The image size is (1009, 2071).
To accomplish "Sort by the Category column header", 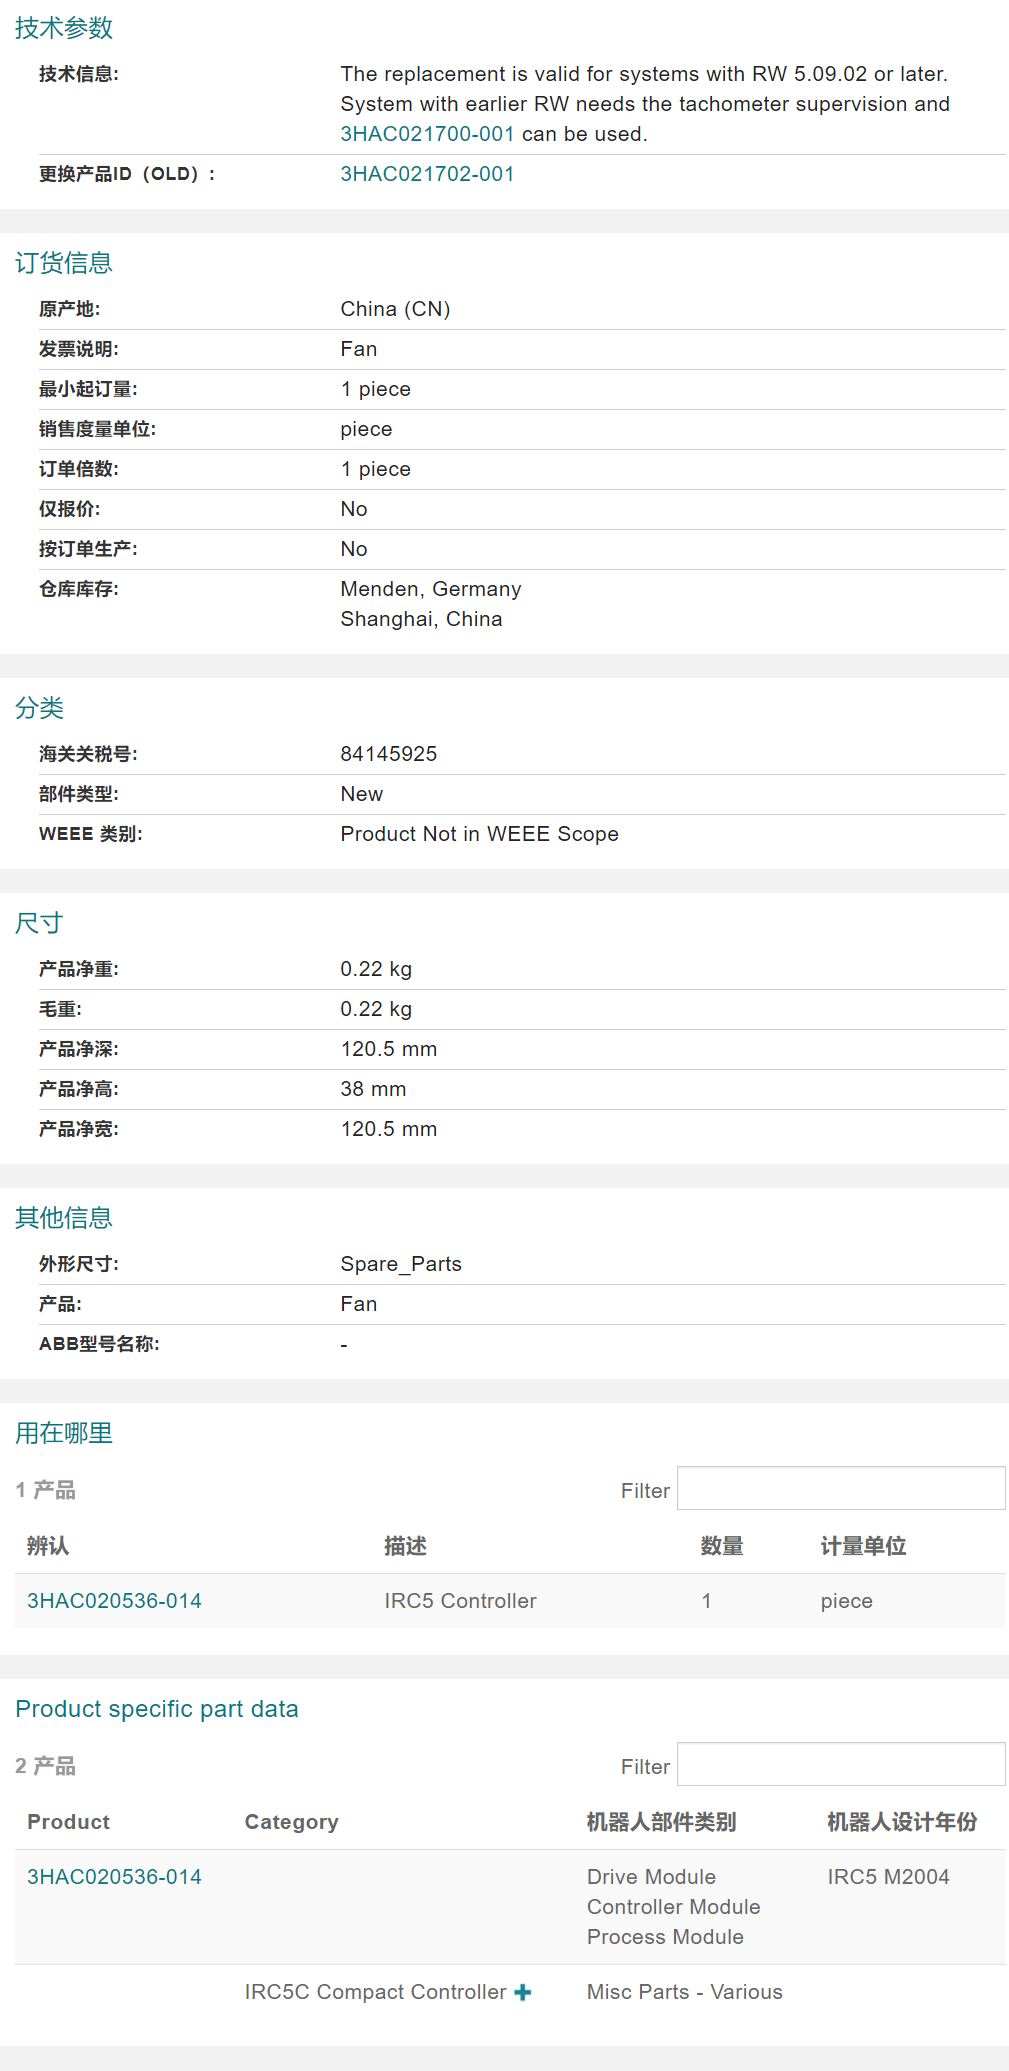I will point(291,1822).
